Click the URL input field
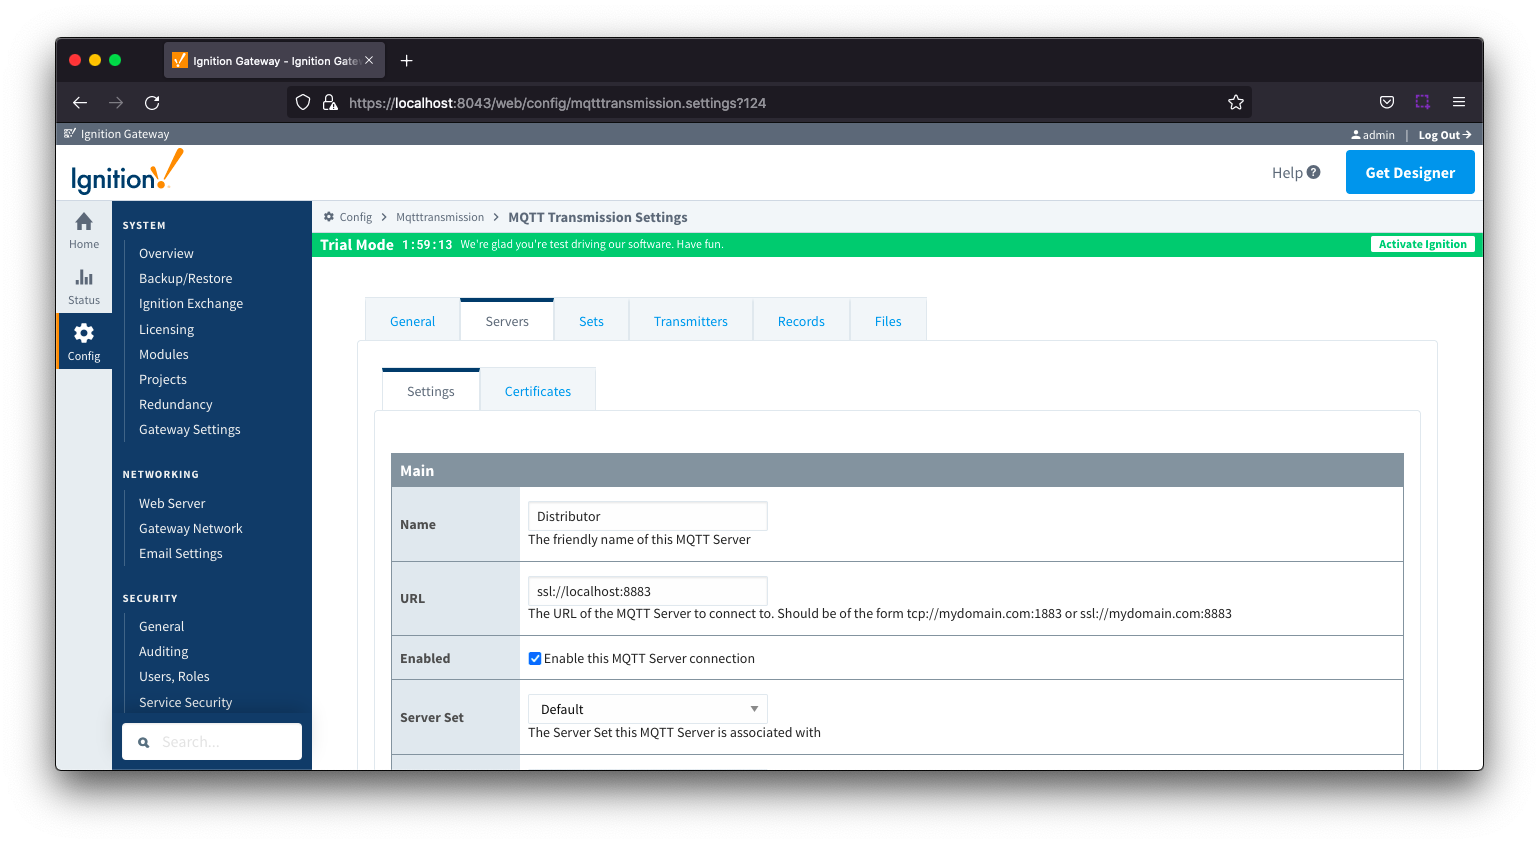Screen dimensions: 1539x844 [x=648, y=591]
